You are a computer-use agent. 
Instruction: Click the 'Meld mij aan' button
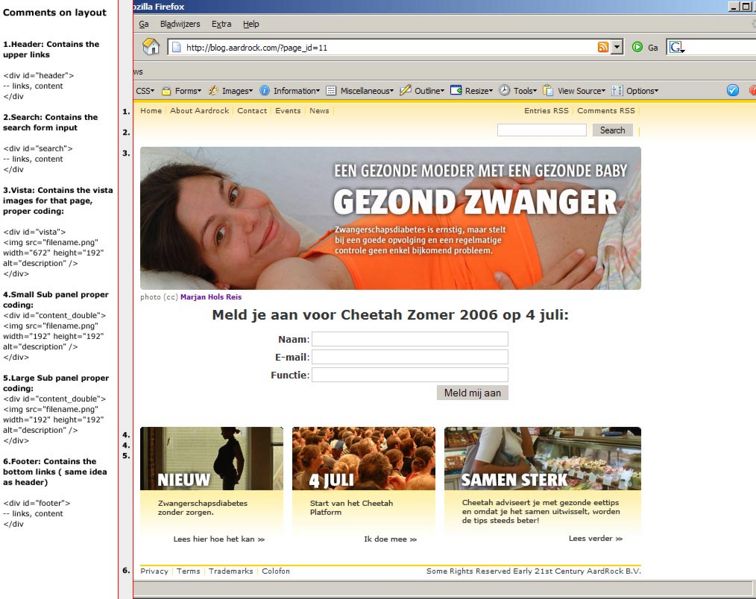coord(472,393)
